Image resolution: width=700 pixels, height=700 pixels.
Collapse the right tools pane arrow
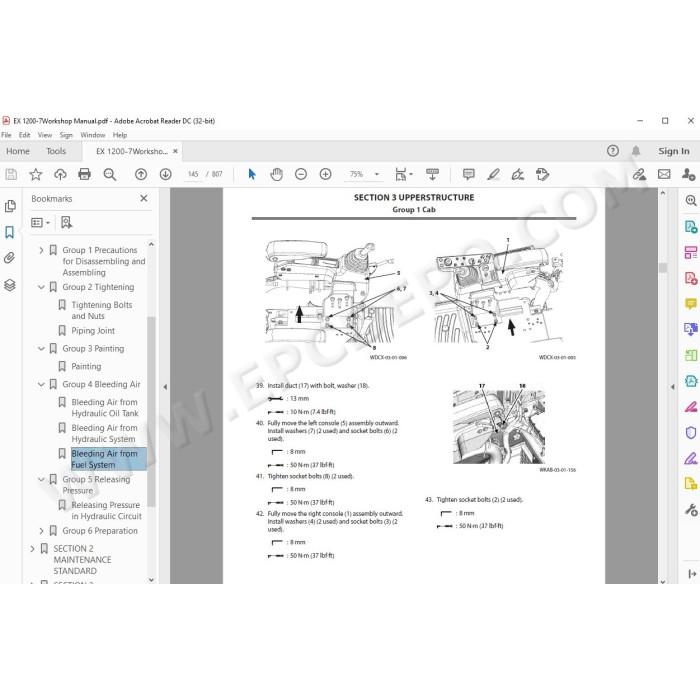(x=673, y=387)
